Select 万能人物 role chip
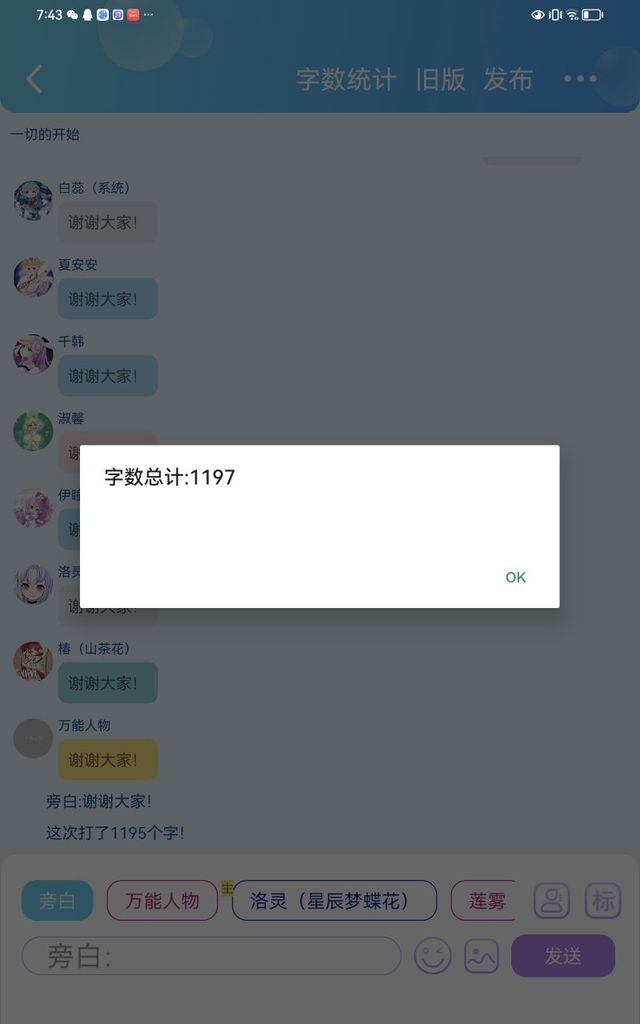This screenshot has height=1024, width=640. pyautogui.click(x=162, y=901)
